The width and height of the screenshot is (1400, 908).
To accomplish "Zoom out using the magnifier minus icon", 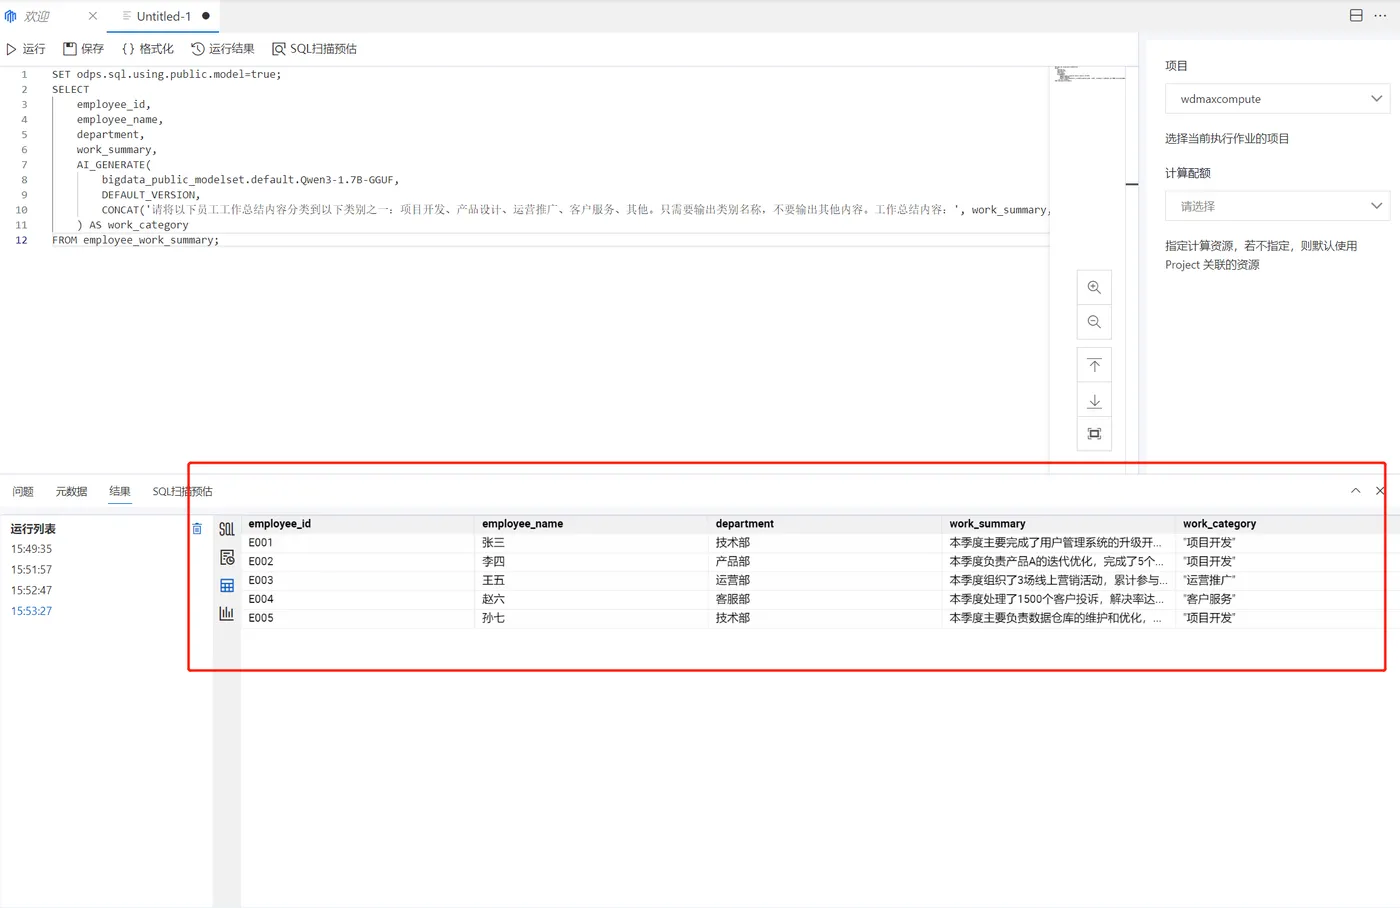I will [x=1094, y=322].
